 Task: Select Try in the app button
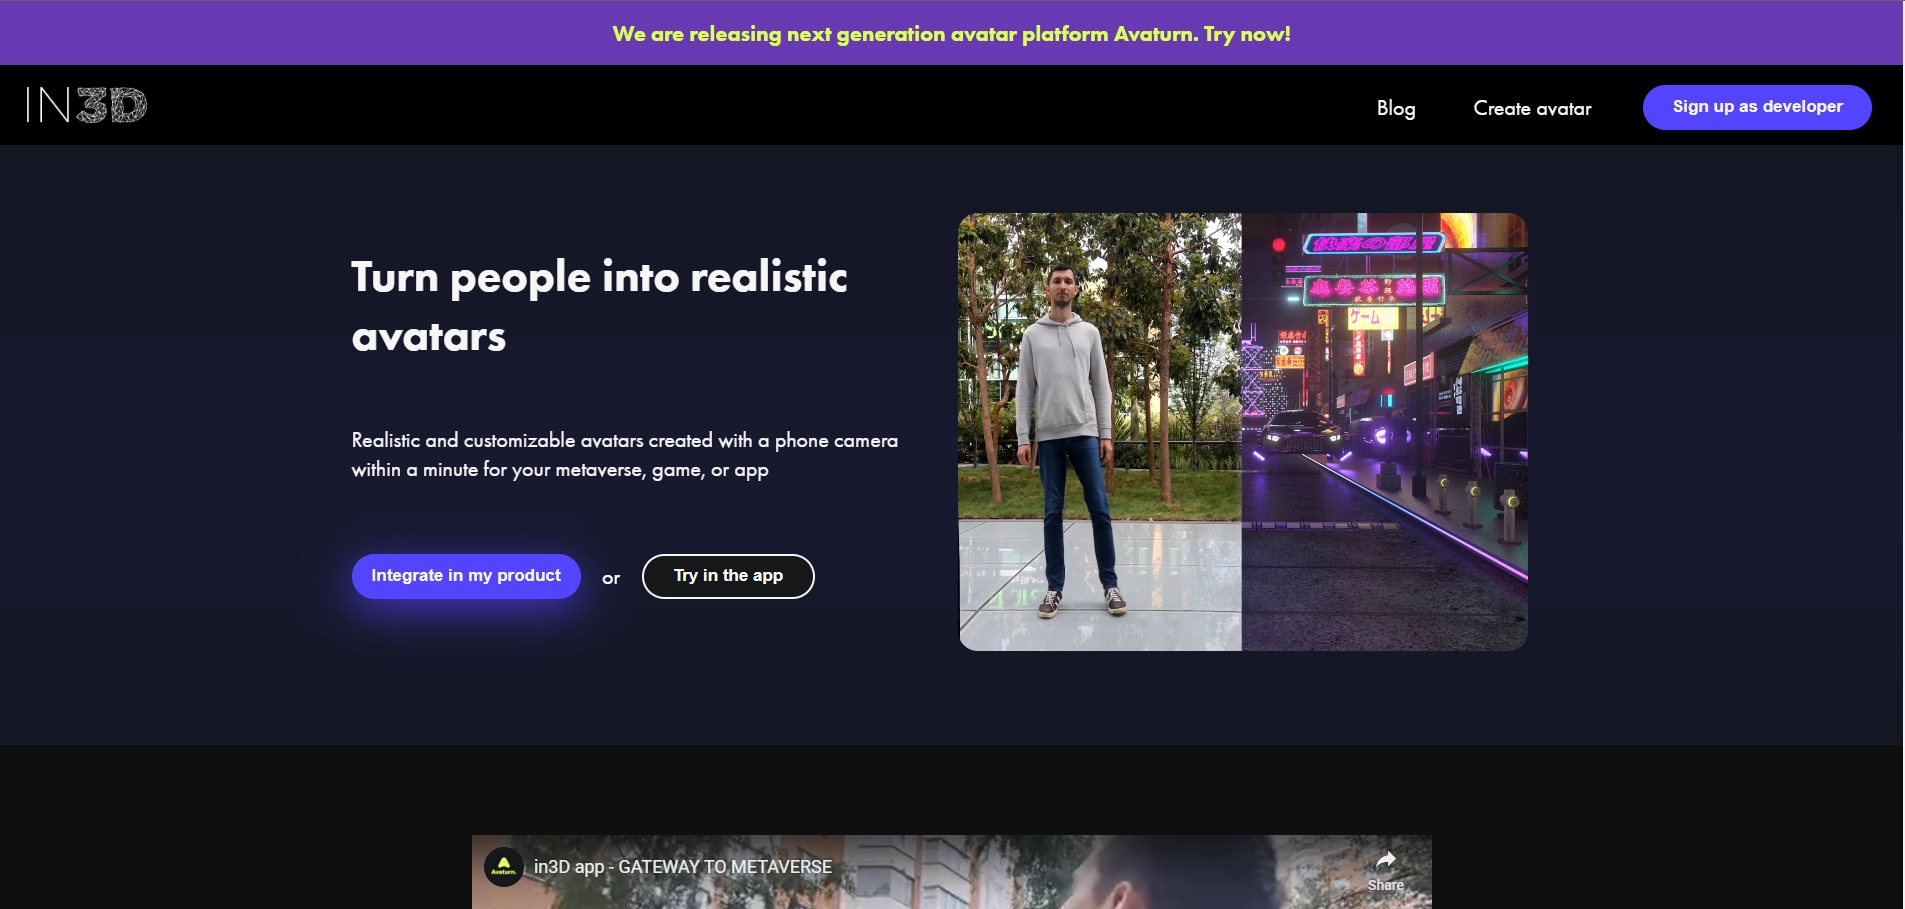pyautogui.click(x=728, y=576)
